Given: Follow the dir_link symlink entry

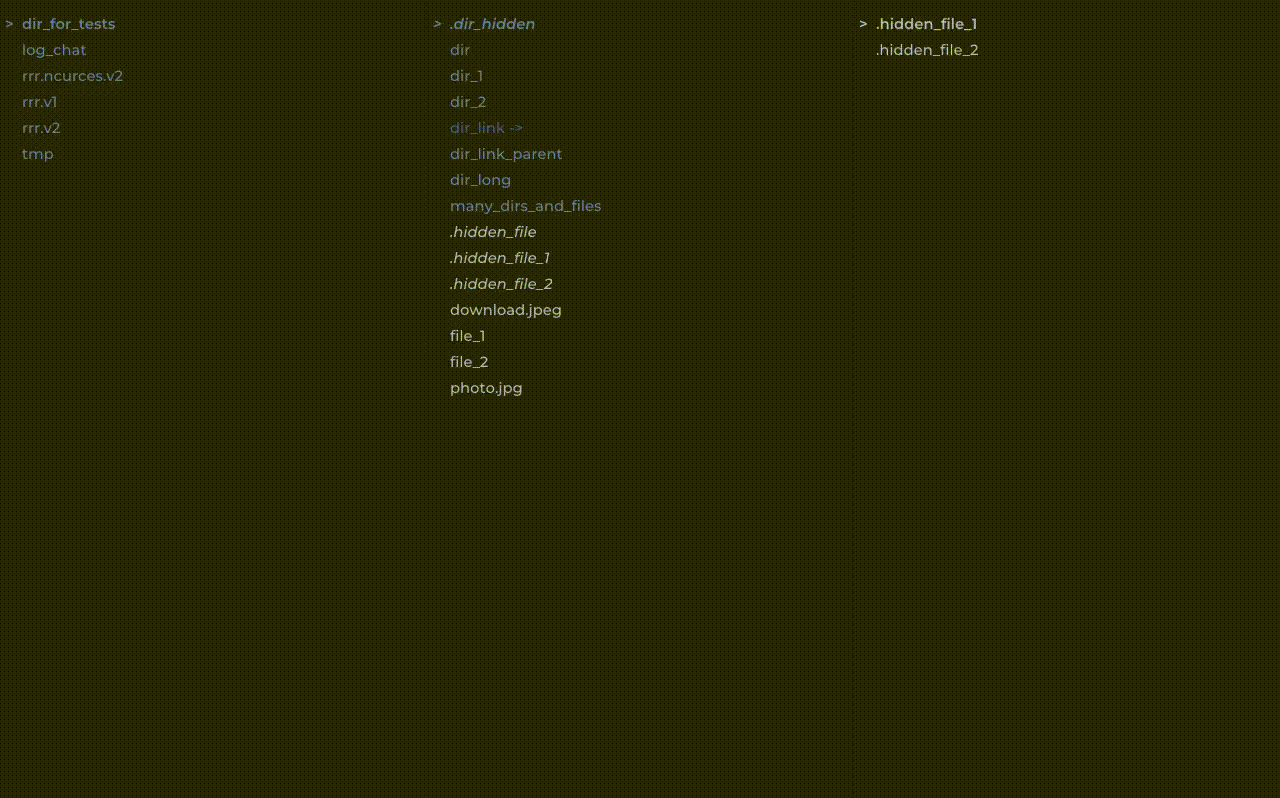Looking at the screenshot, I should coord(486,128).
